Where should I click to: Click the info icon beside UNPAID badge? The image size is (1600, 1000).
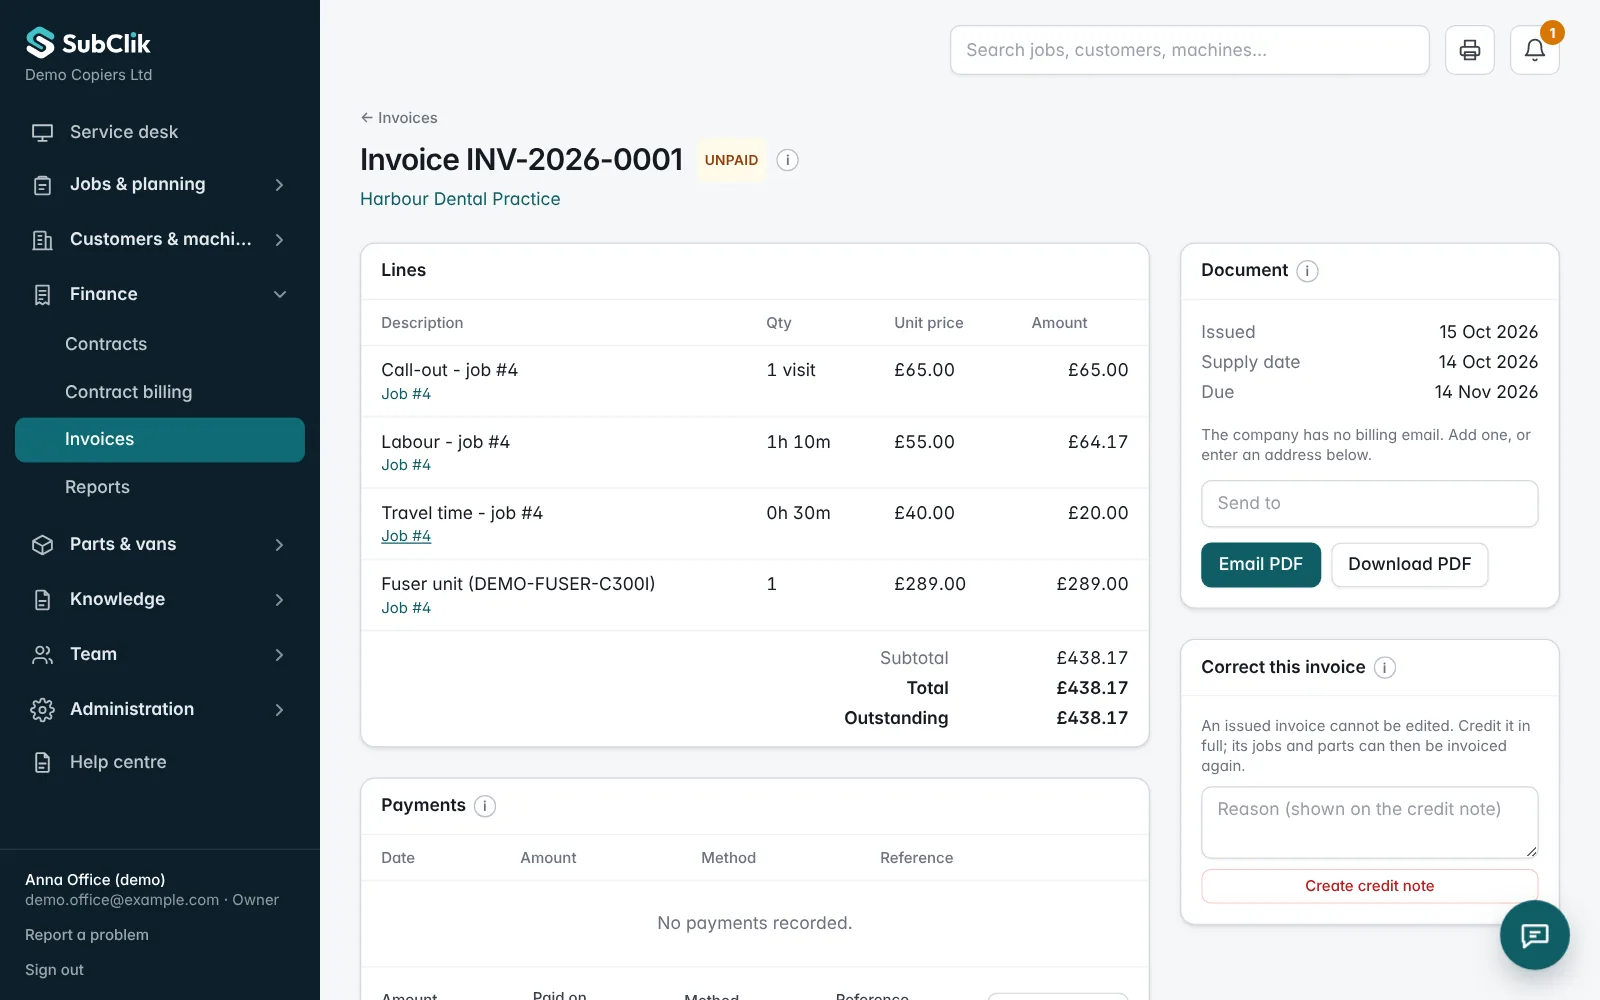click(788, 160)
